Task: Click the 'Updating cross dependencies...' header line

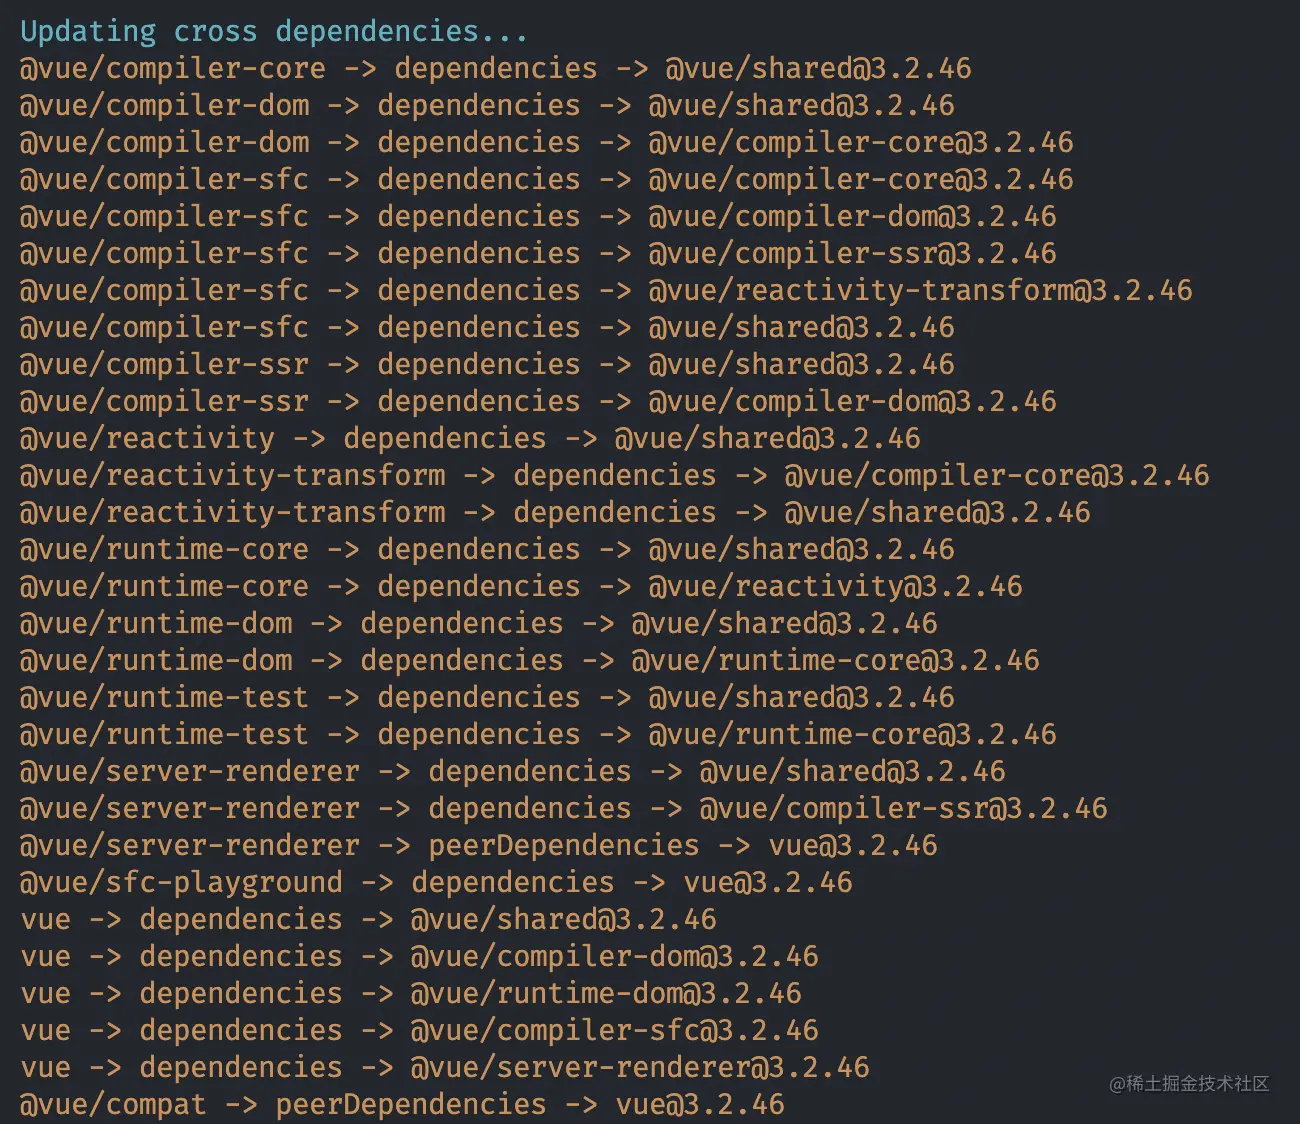Action: [273, 31]
